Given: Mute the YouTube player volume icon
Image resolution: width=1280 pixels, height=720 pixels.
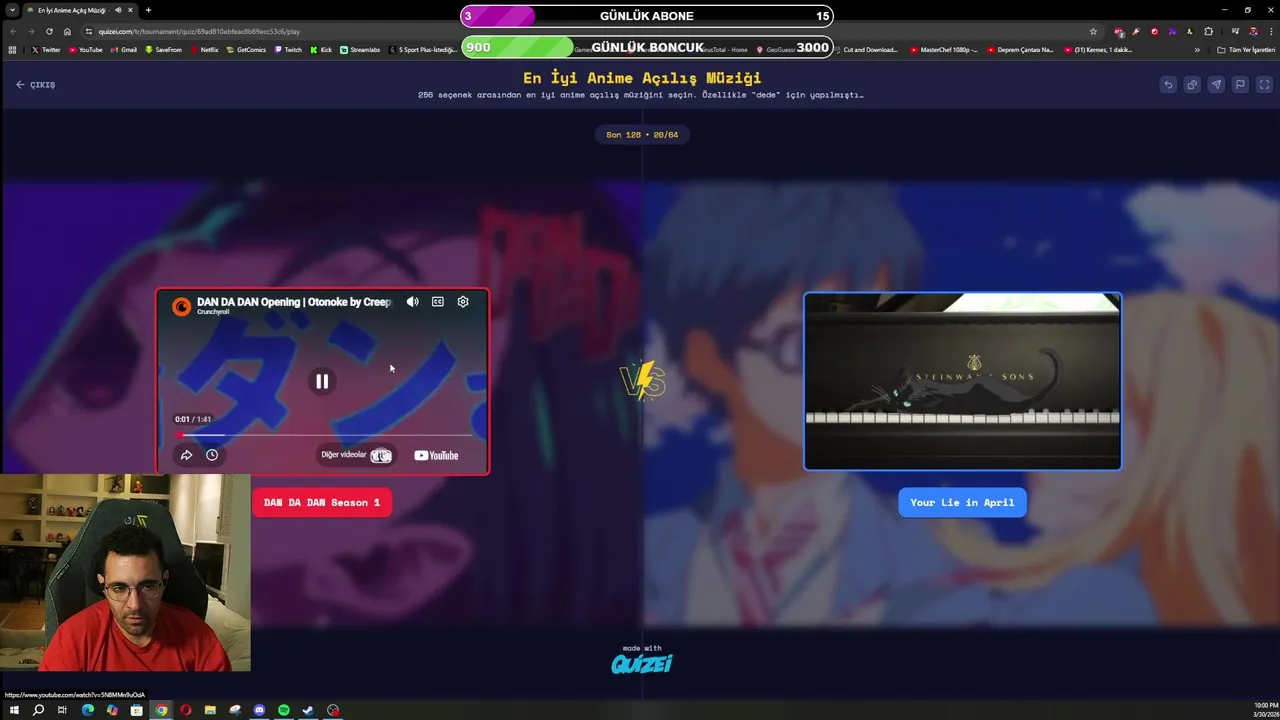Looking at the screenshot, I should [412, 302].
